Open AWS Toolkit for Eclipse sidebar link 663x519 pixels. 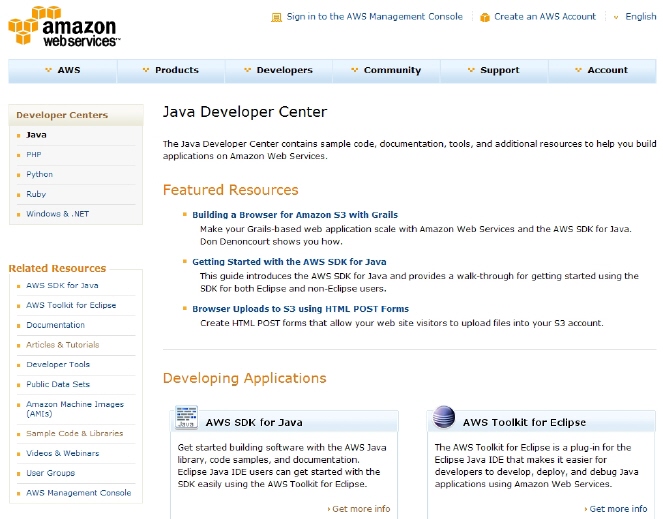click(x=71, y=305)
